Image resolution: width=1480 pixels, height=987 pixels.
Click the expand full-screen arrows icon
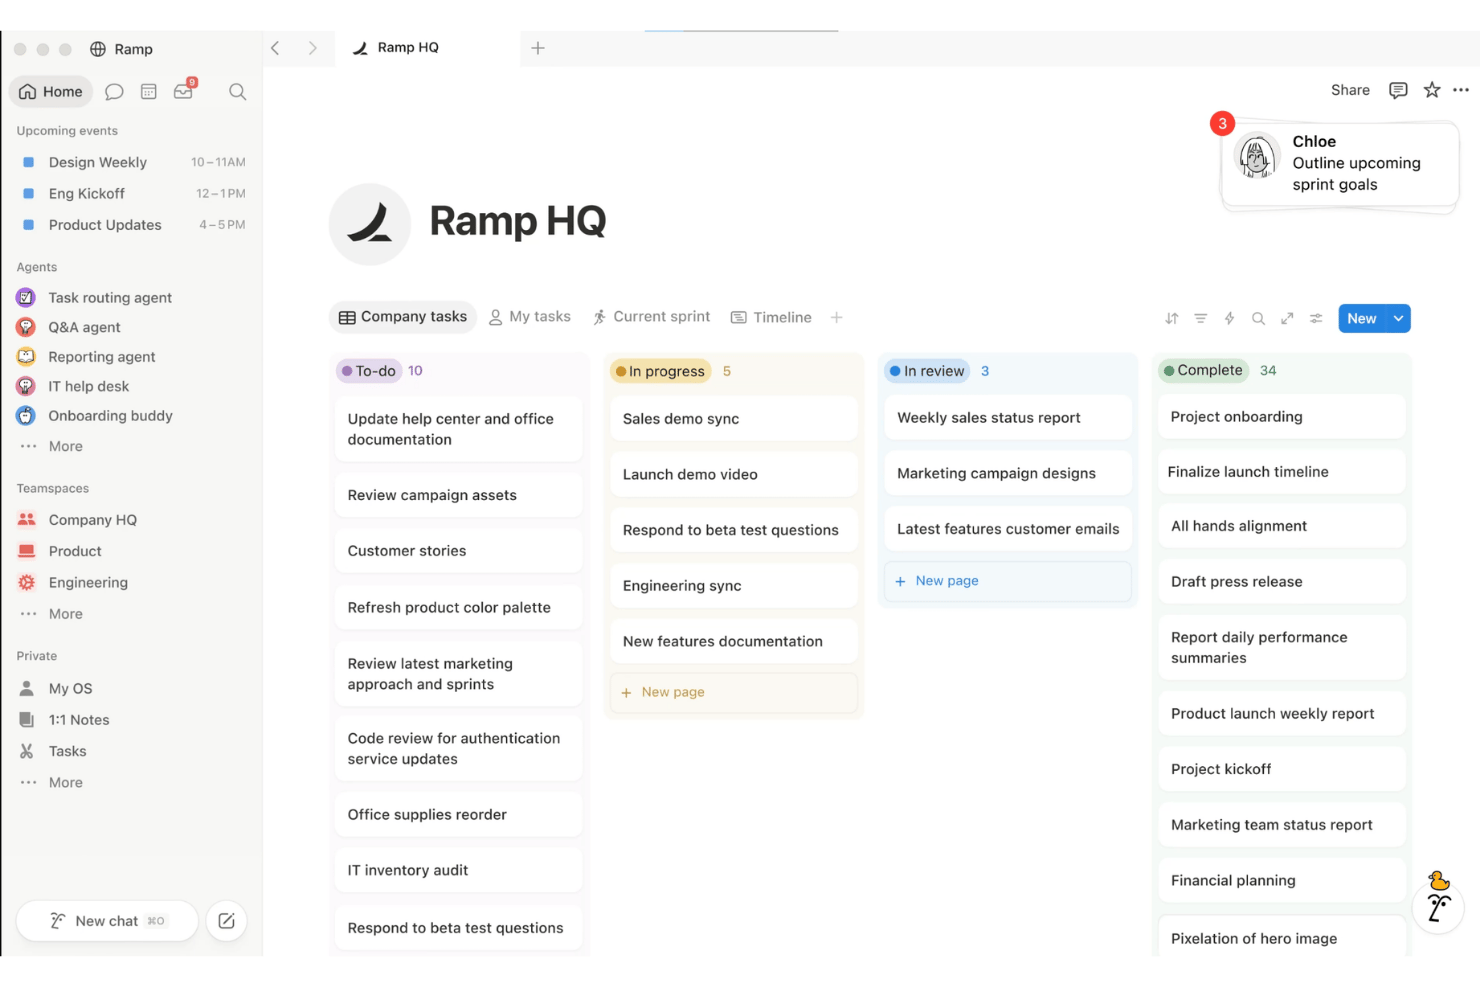(1287, 318)
